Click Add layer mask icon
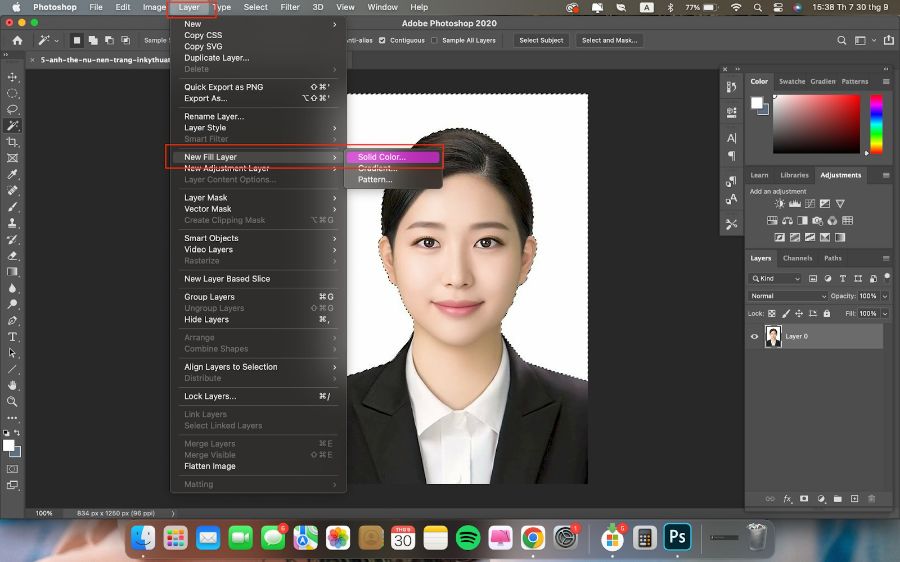 (x=804, y=499)
